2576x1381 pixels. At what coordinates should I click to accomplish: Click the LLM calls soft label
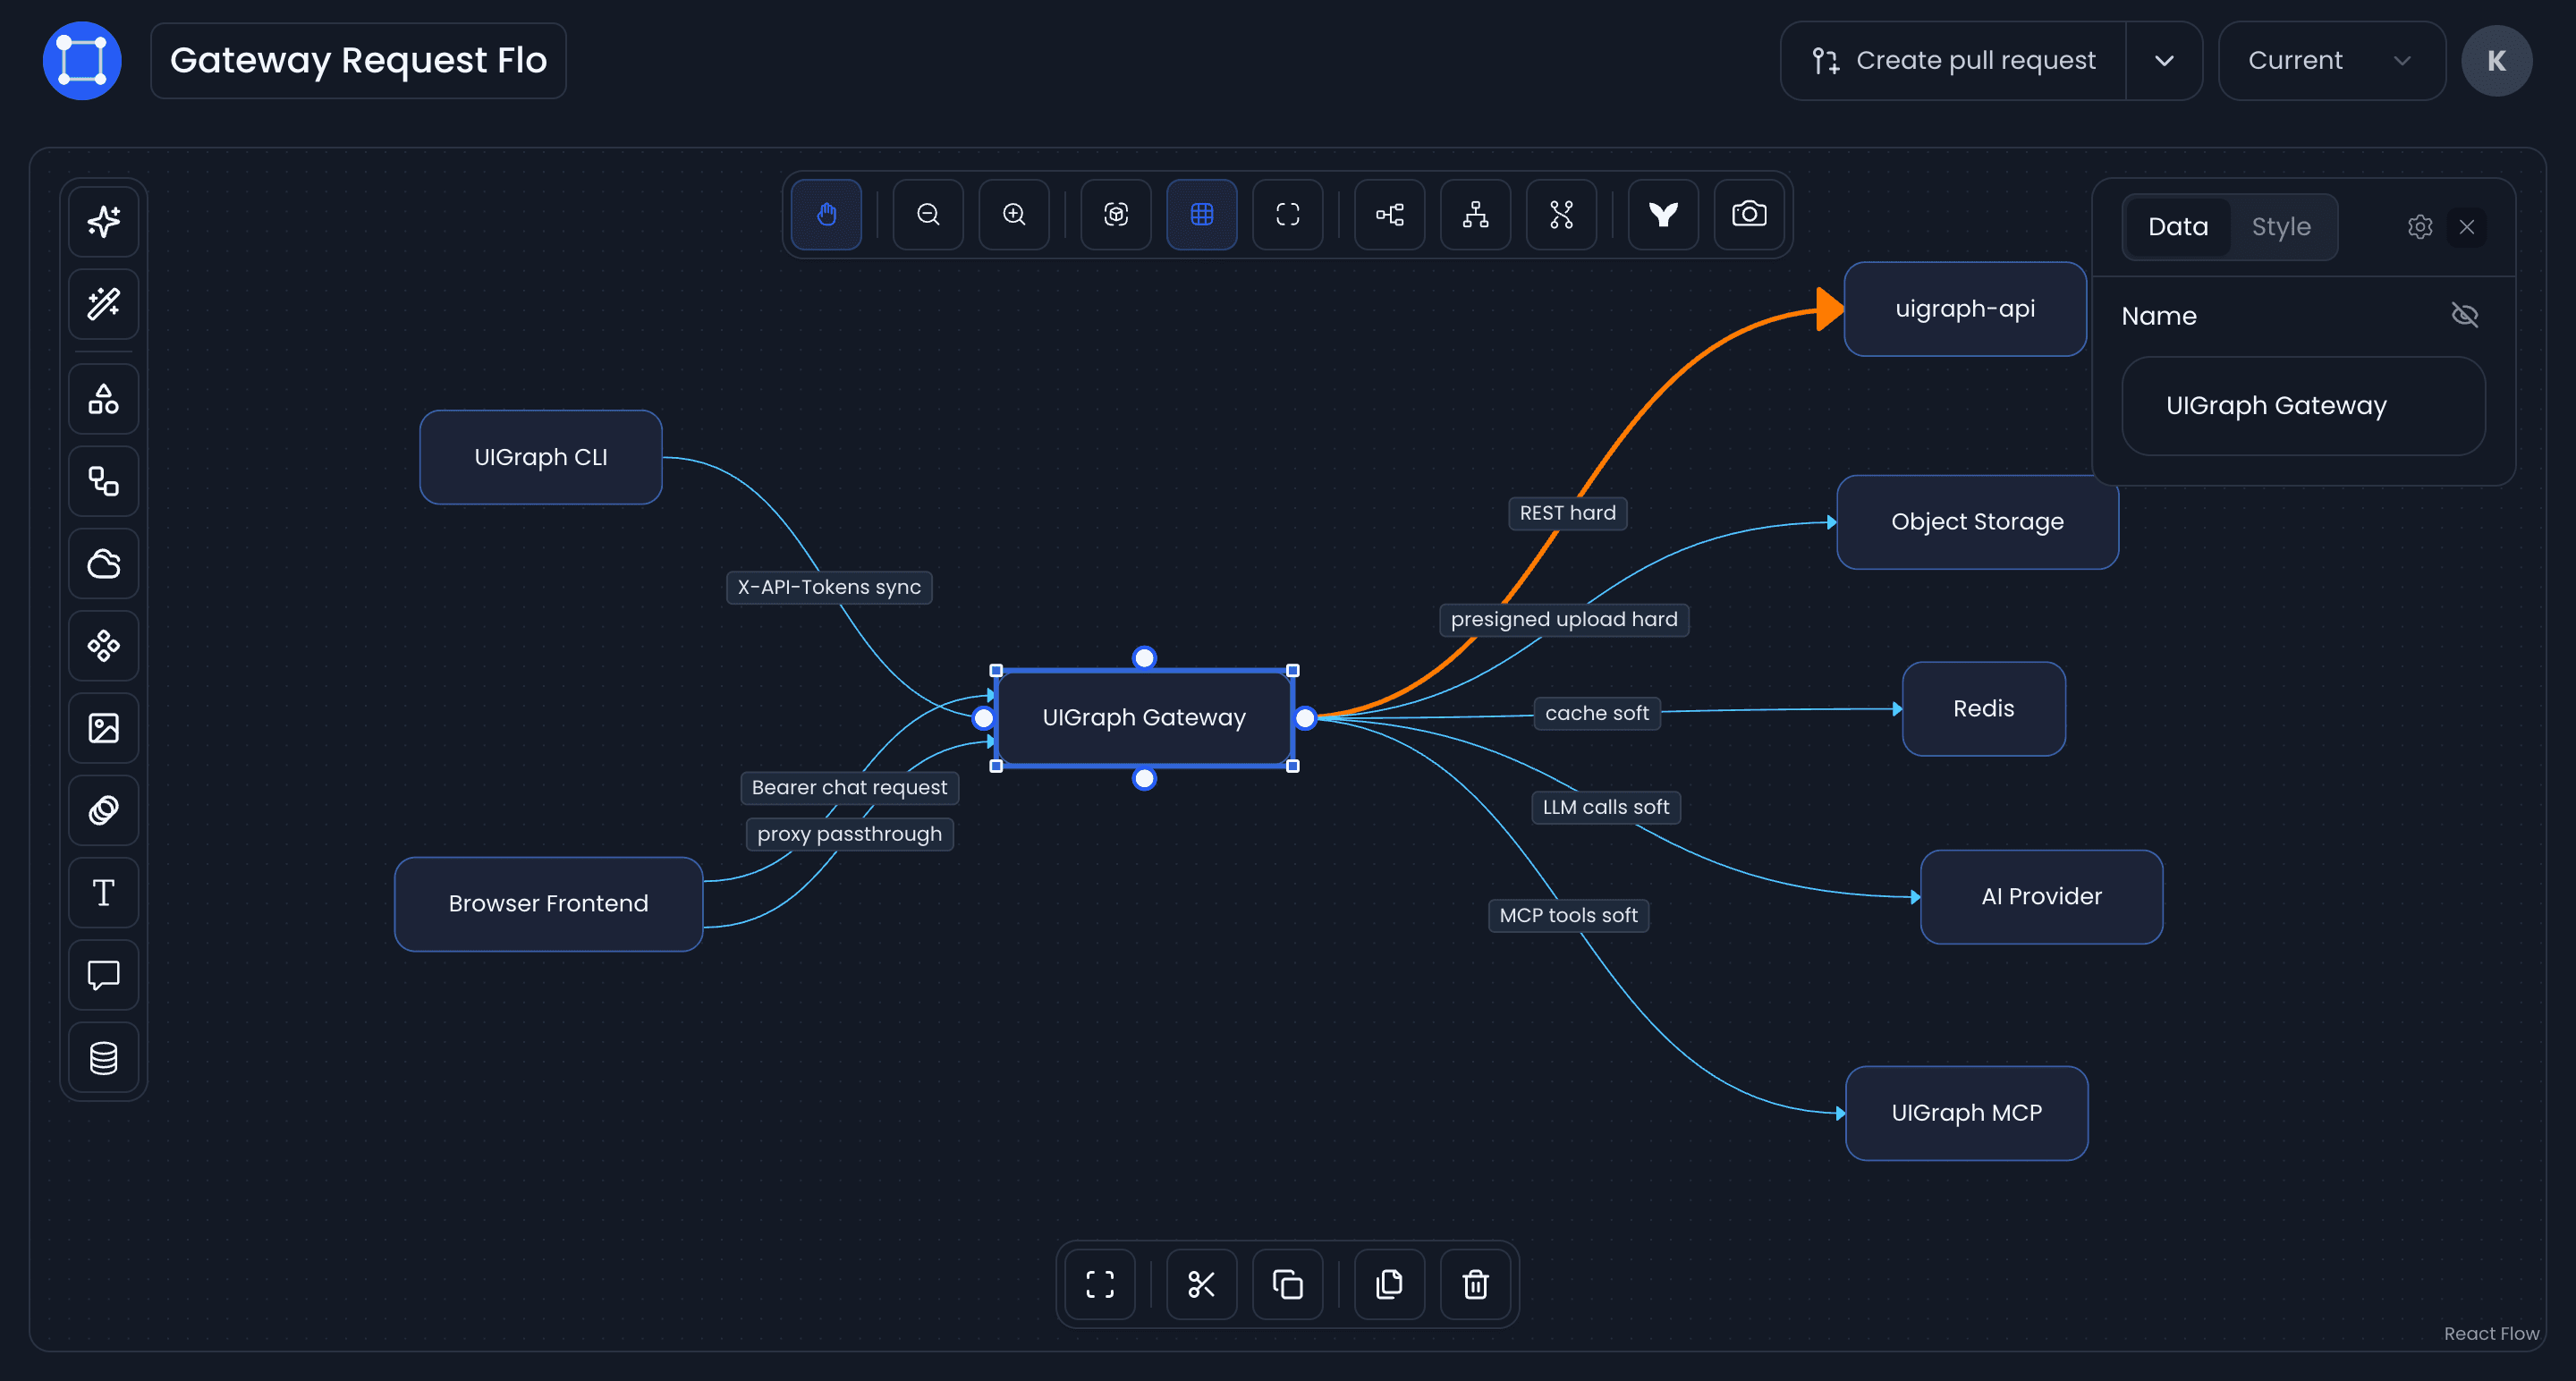point(1606,807)
